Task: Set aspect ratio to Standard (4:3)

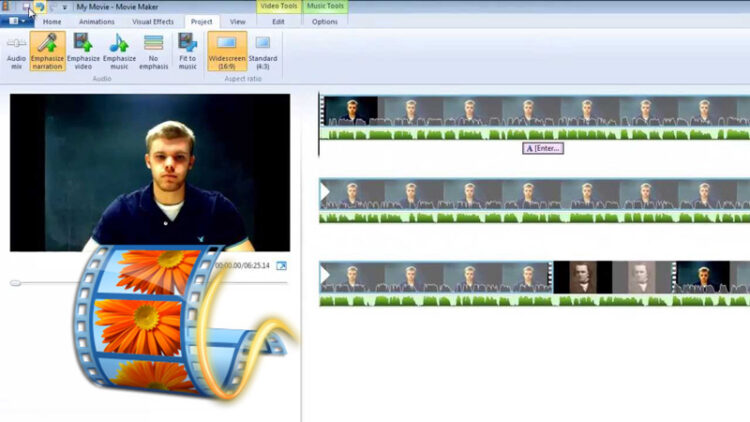Action: click(x=263, y=52)
